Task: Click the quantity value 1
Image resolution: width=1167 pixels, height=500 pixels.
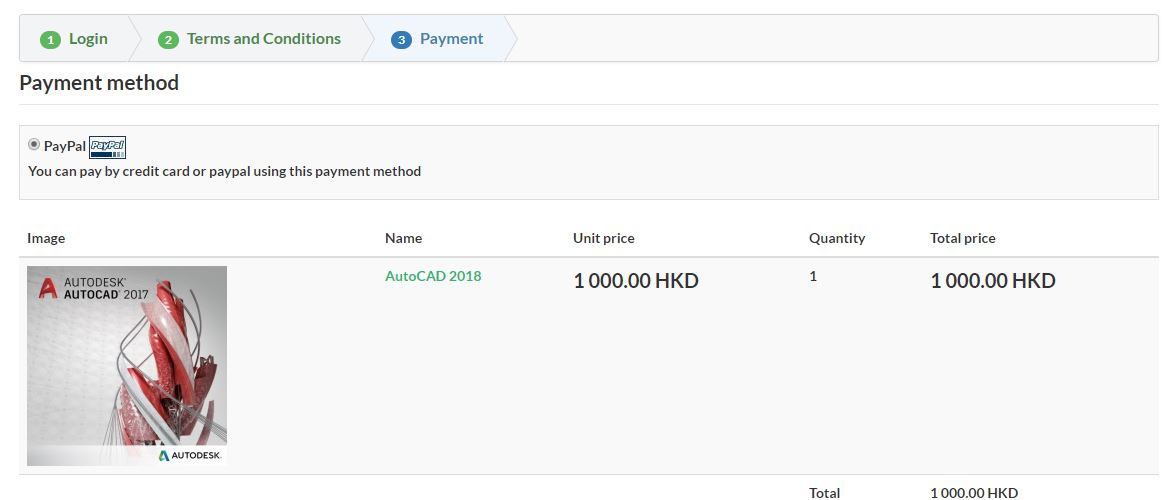Action: click(813, 276)
